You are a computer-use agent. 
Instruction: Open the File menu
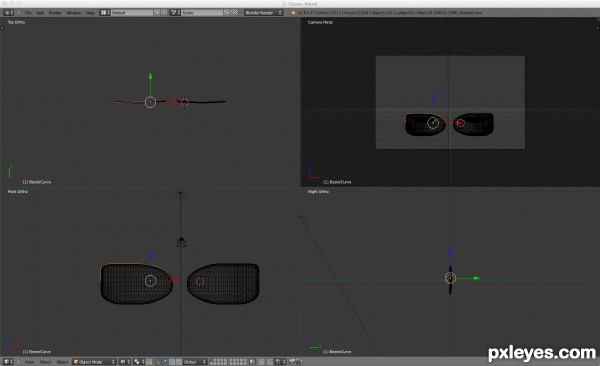(28, 13)
